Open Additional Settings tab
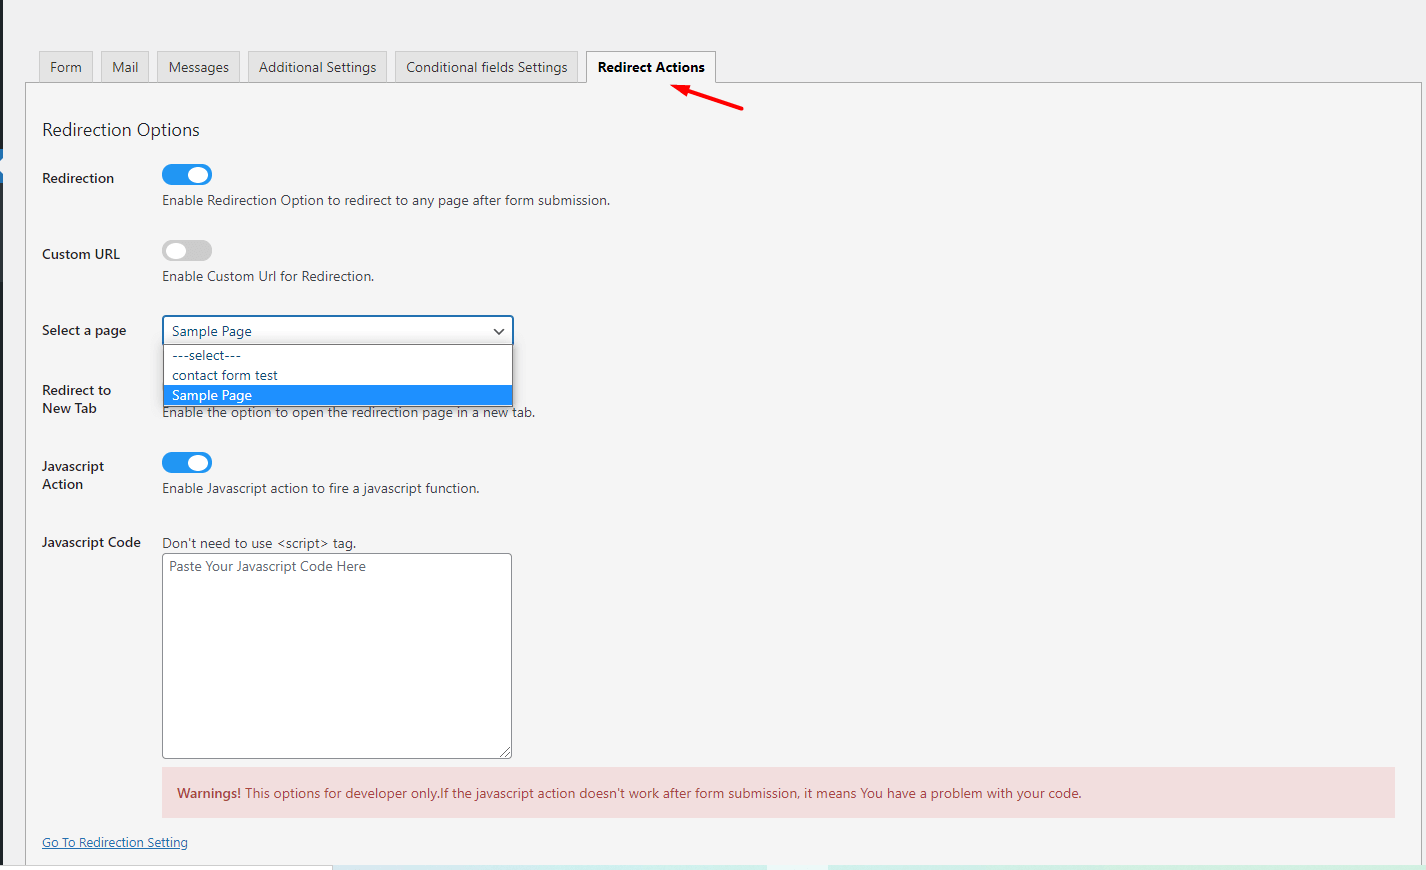 click(x=317, y=67)
